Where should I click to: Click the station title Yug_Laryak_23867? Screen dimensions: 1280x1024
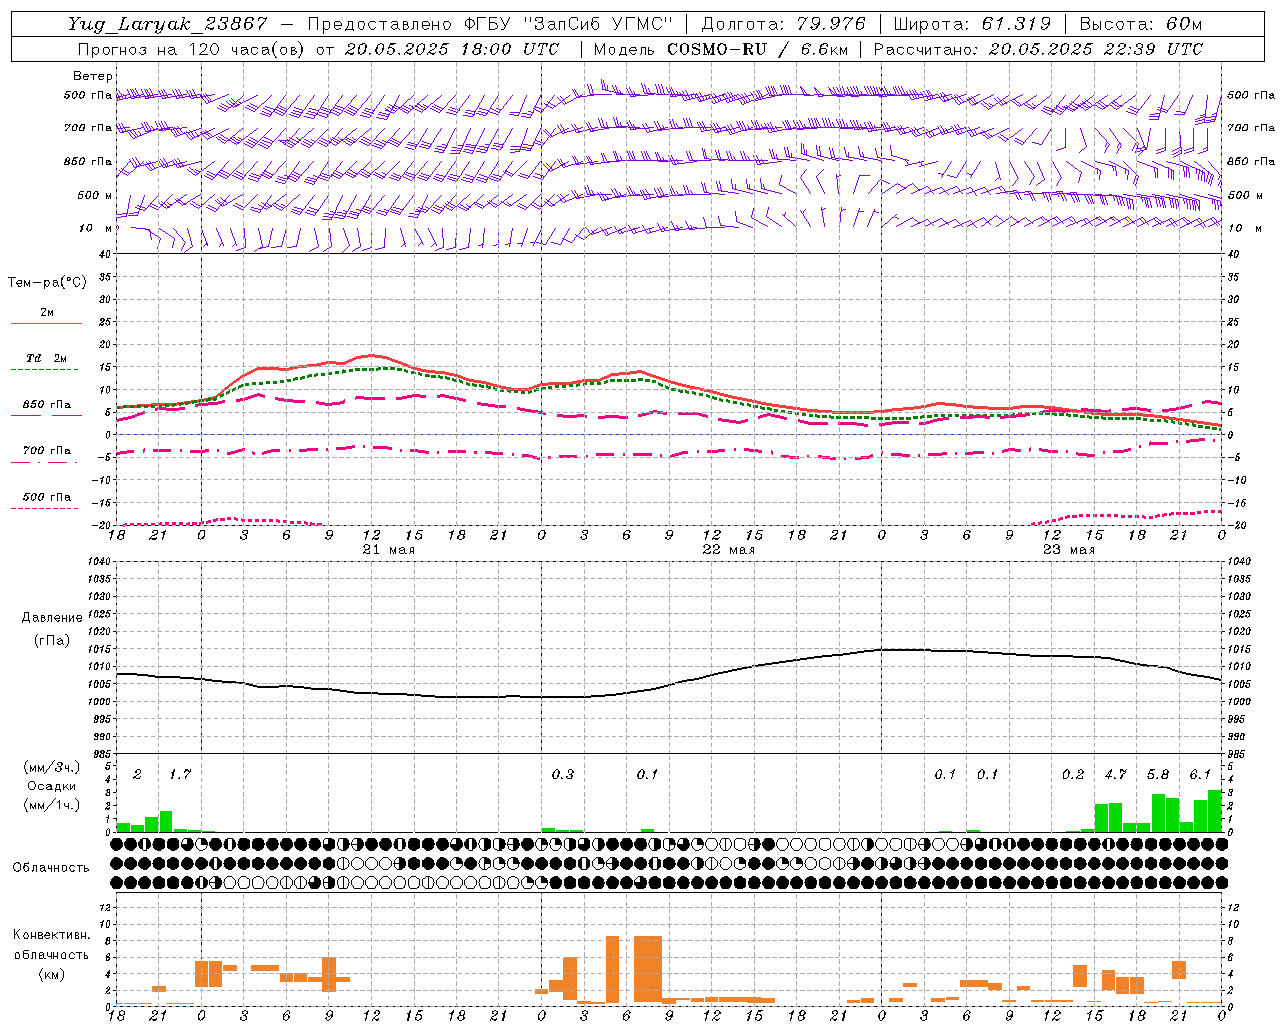click(168, 24)
